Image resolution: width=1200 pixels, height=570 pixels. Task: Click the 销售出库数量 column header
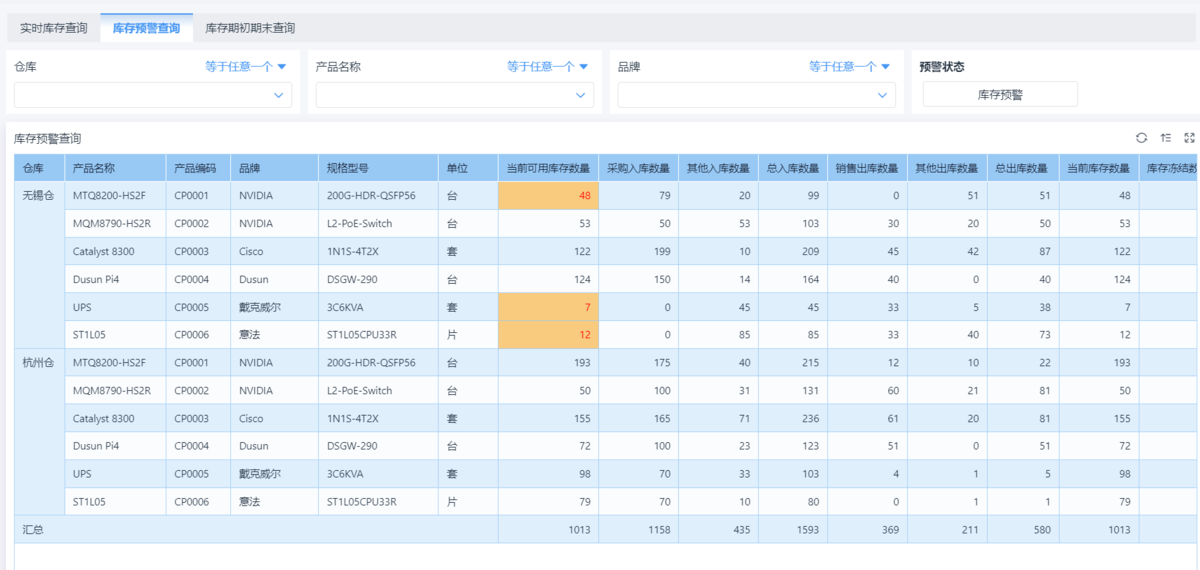(x=866, y=168)
